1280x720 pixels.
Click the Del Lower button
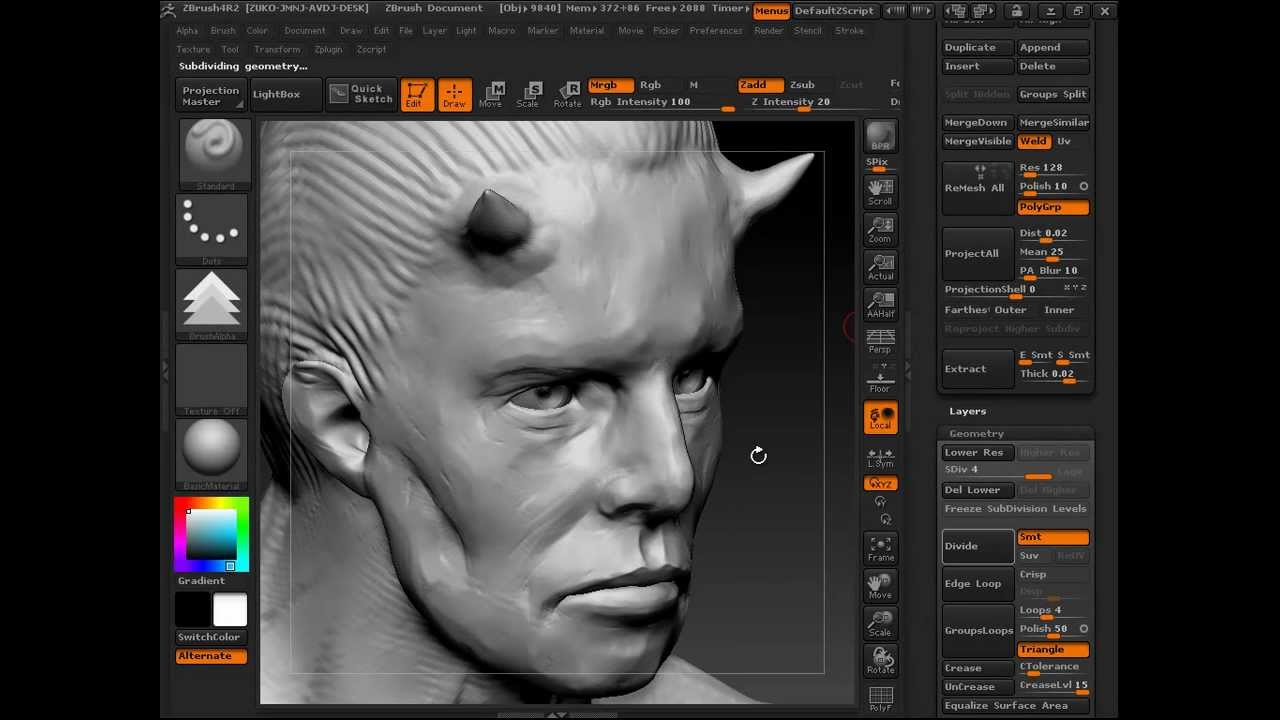point(978,490)
